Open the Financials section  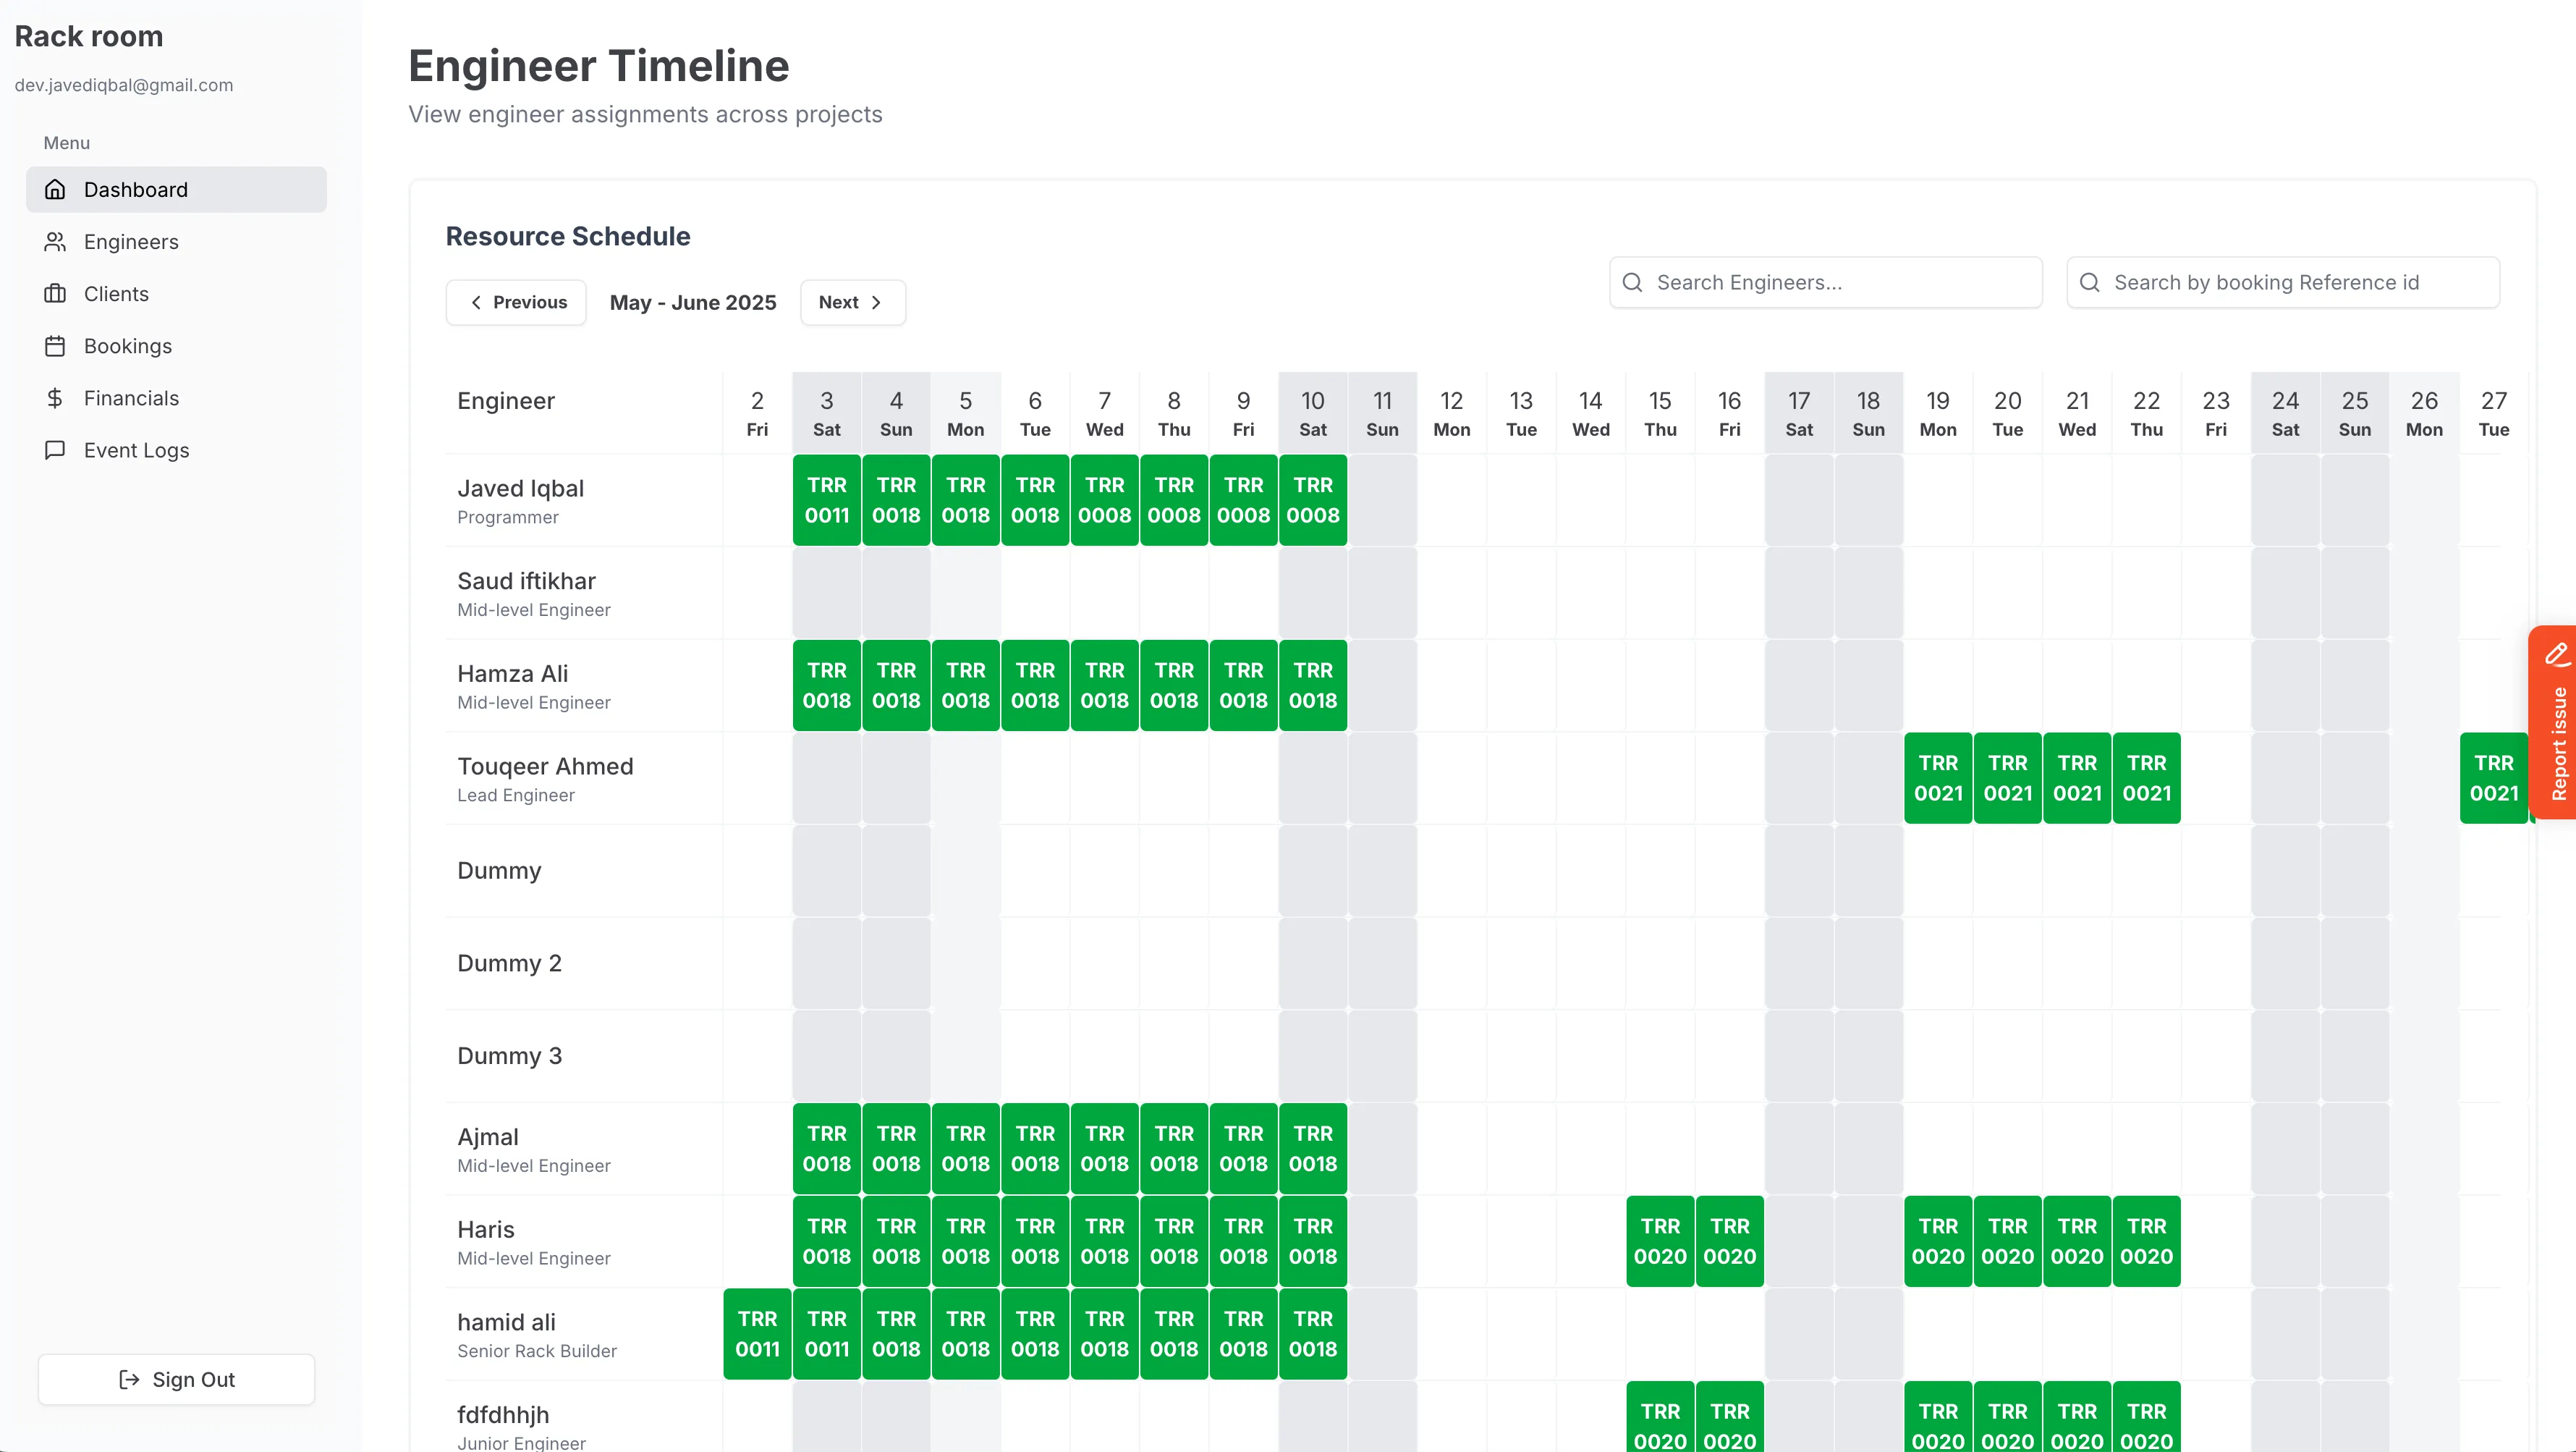tap(176, 398)
